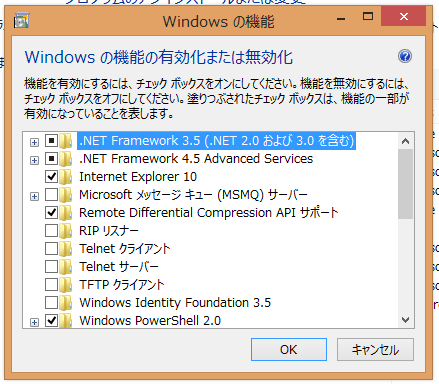Close the Windows の機能 dialog

[x=404, y=16]
